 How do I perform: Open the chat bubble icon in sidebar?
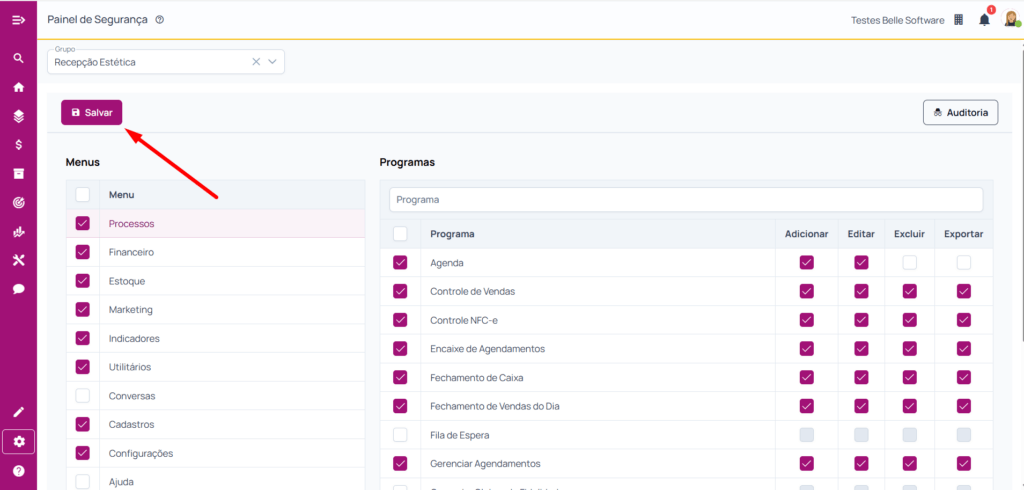pos(18,289)
